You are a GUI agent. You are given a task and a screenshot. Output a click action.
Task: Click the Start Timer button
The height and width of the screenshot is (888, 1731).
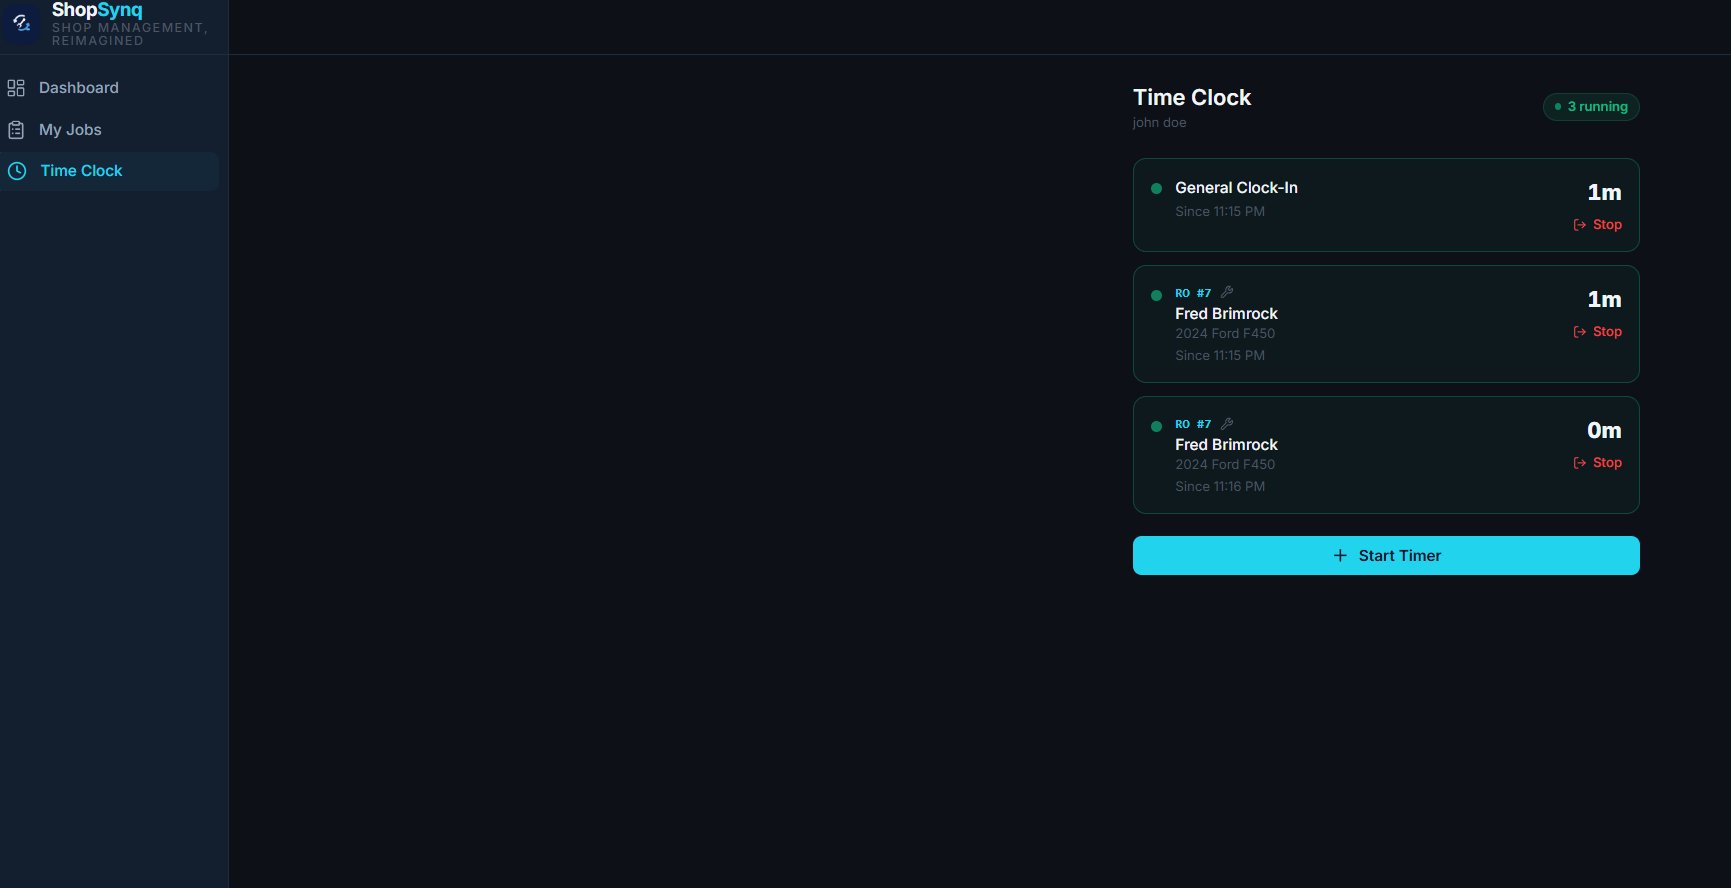click(1386, 556)
